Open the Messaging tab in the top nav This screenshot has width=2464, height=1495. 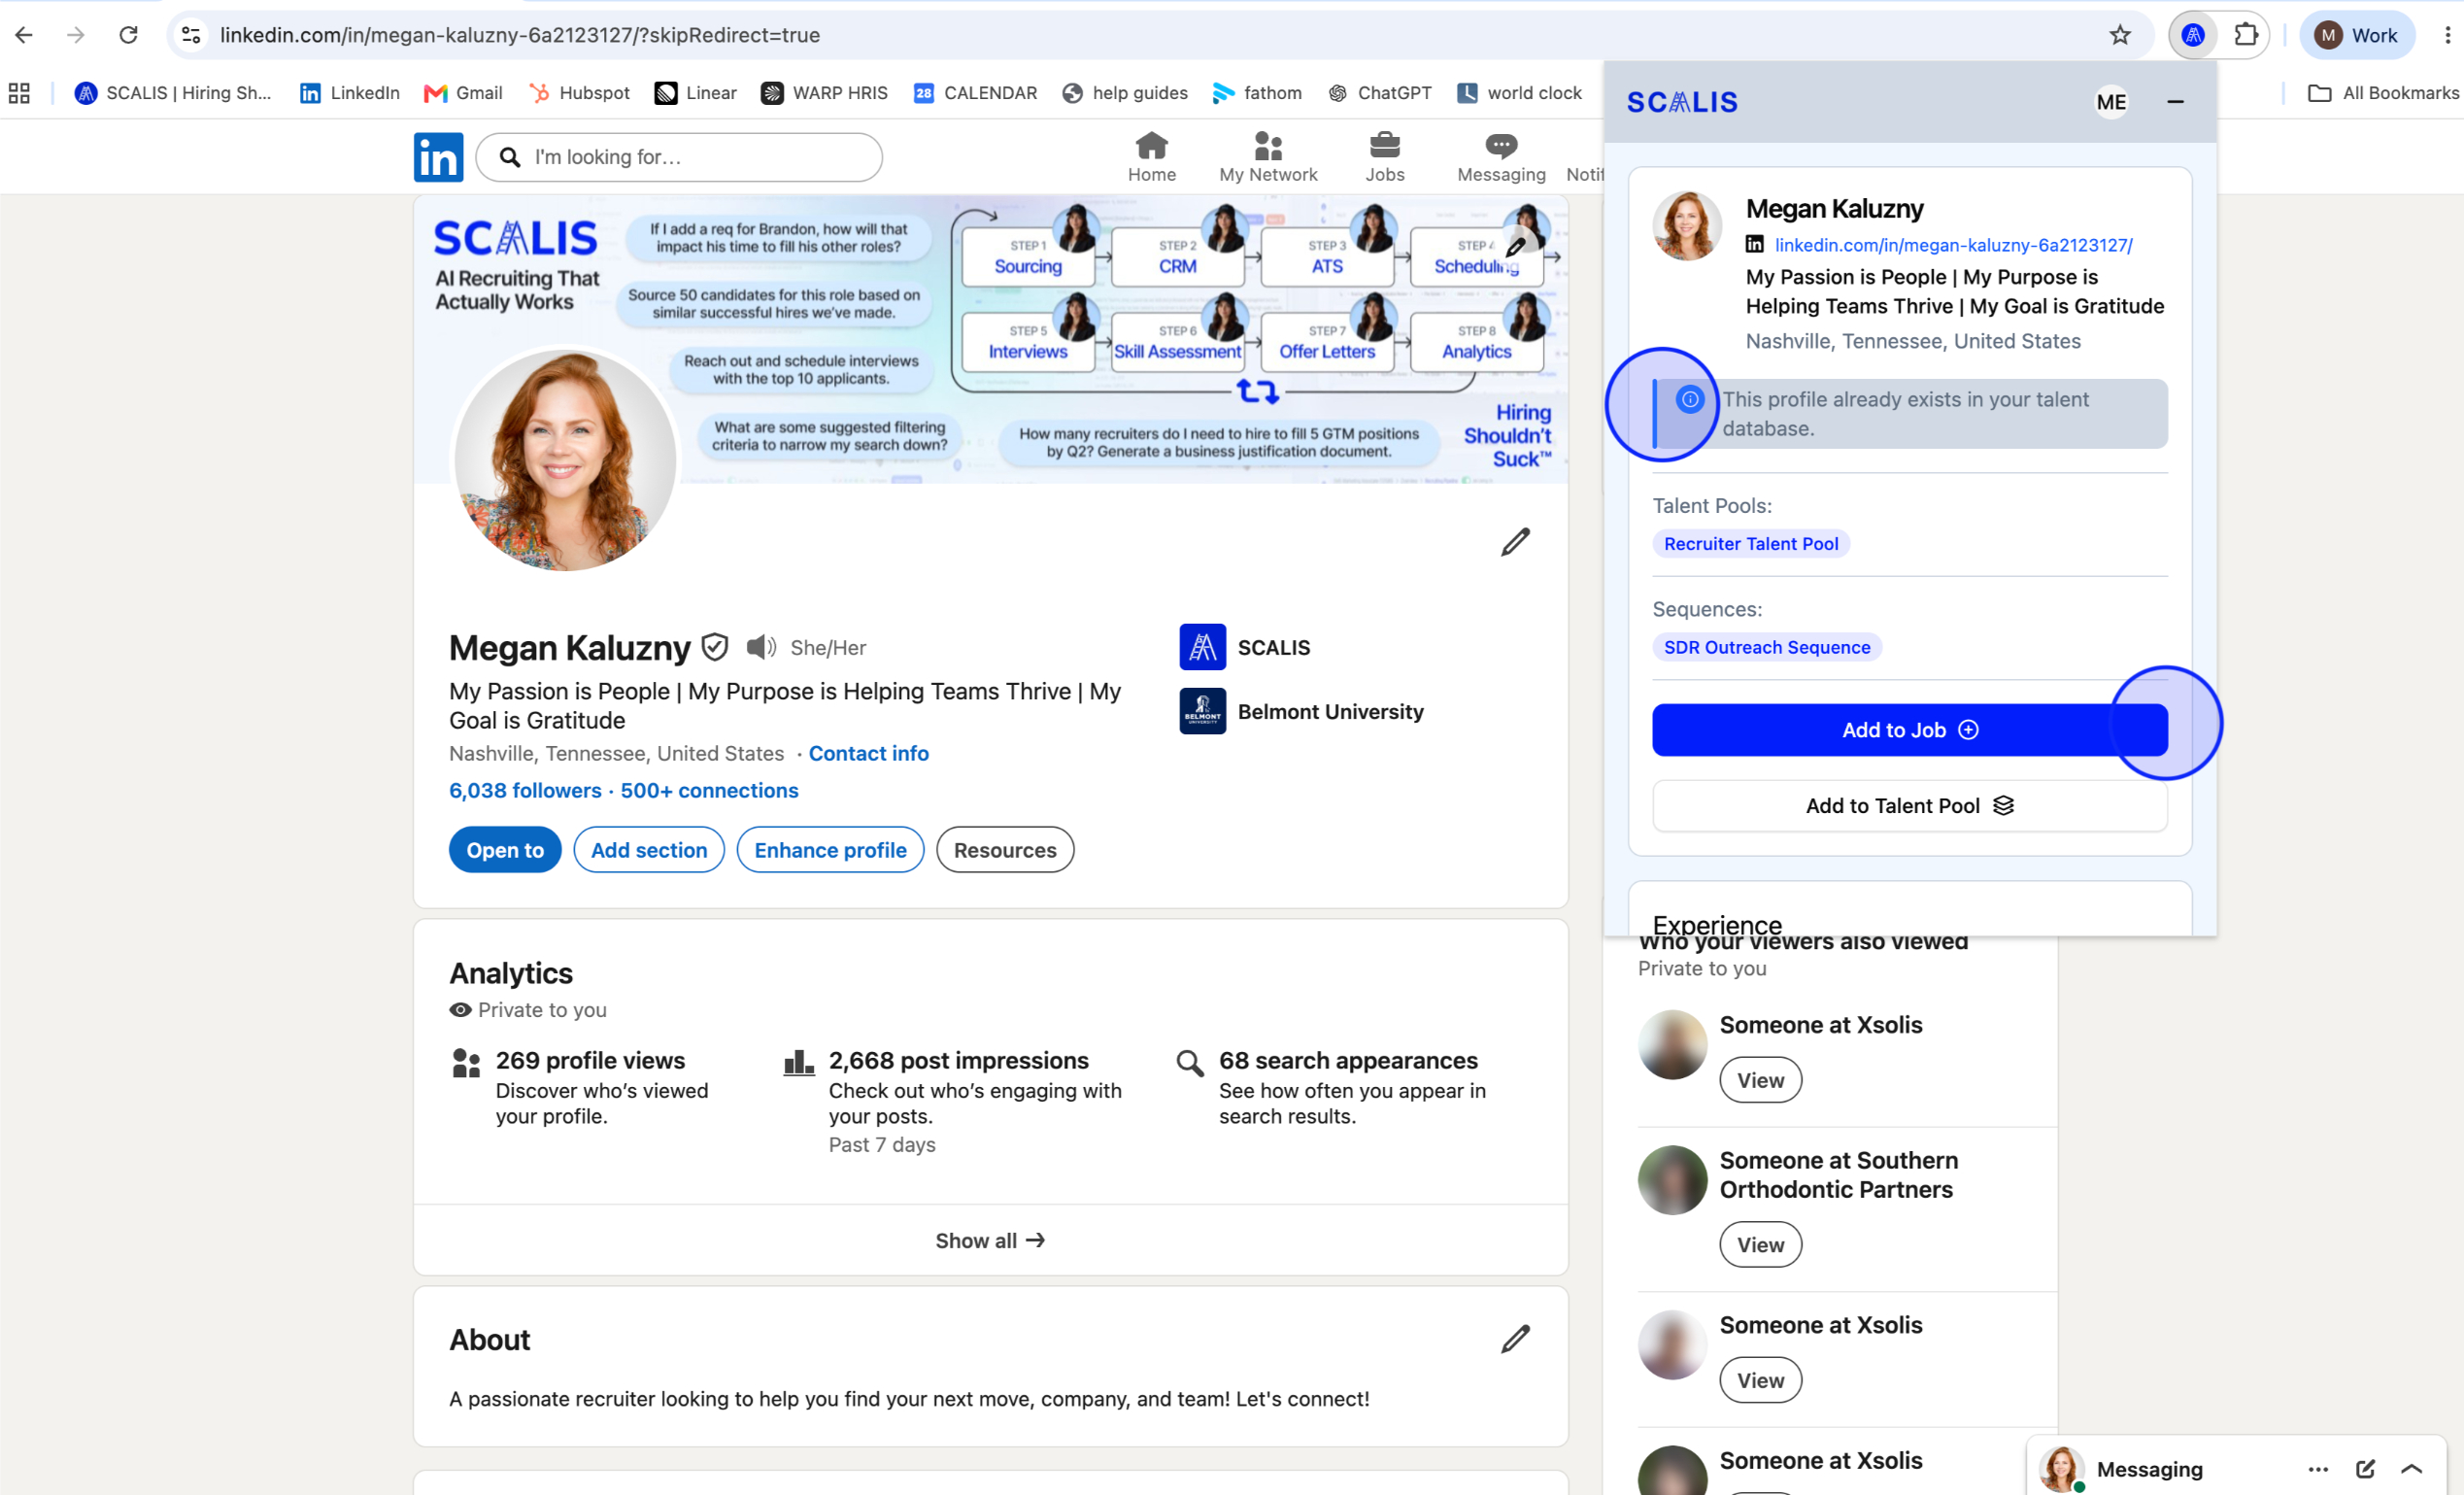coord(1501,157)
